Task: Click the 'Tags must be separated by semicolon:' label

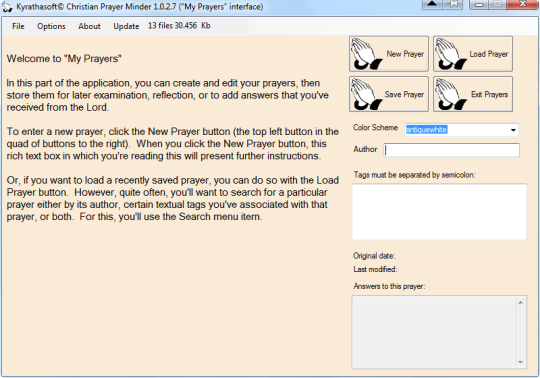Action: 414,175
